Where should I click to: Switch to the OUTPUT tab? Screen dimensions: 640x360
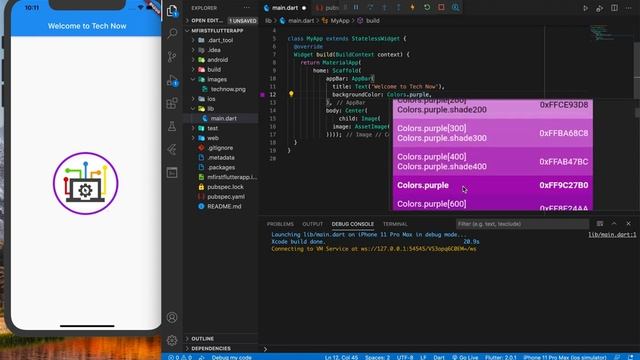point(313,224)
